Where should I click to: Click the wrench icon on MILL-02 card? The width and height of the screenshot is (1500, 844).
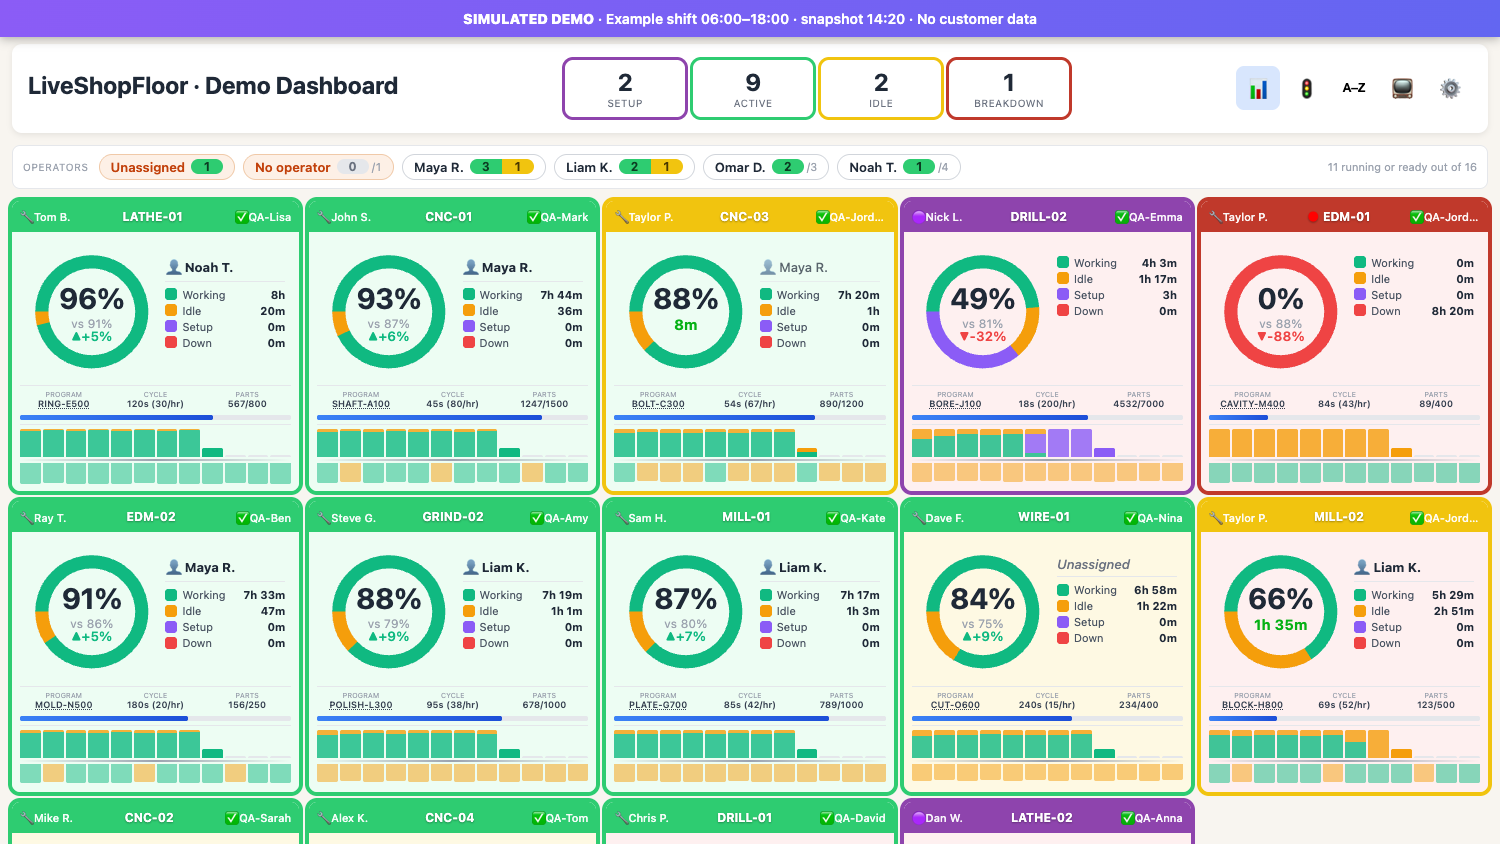click(x=1215, y=518)
